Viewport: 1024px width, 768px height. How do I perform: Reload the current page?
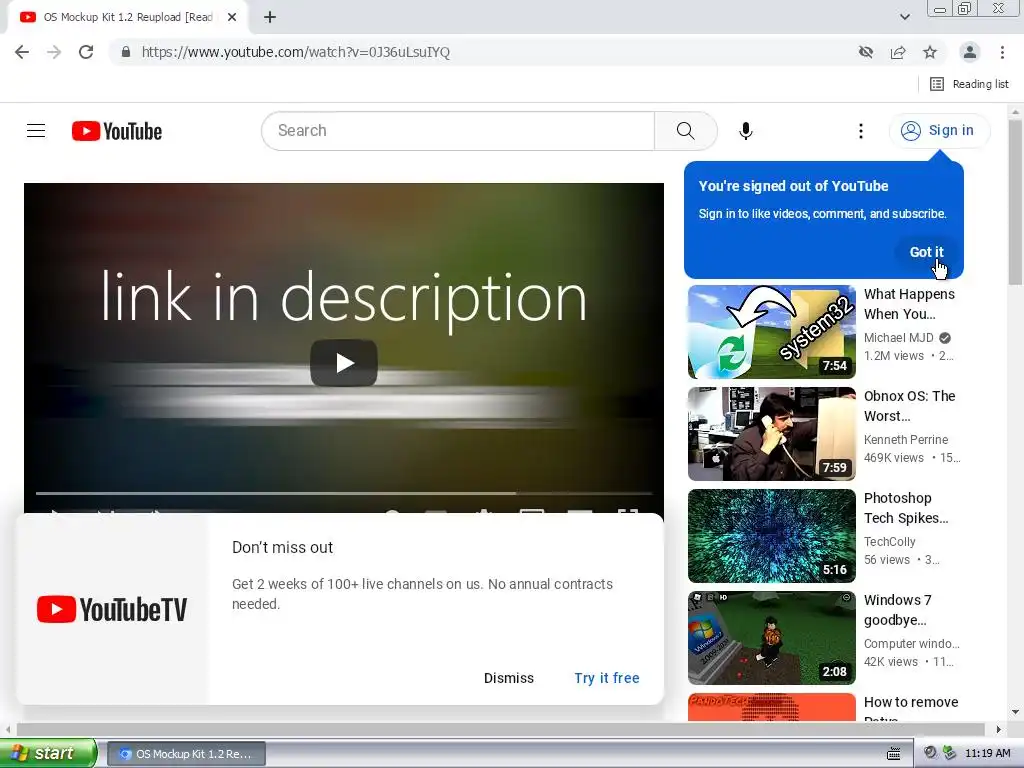pos(86,52)
